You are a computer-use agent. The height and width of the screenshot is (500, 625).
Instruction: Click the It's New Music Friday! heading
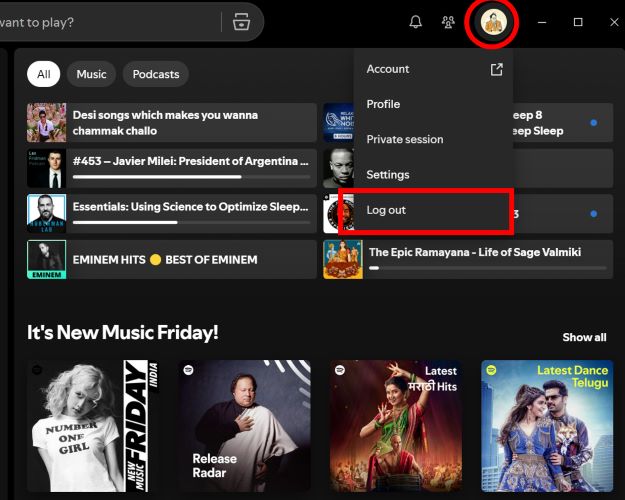click(x=123, y=333)
